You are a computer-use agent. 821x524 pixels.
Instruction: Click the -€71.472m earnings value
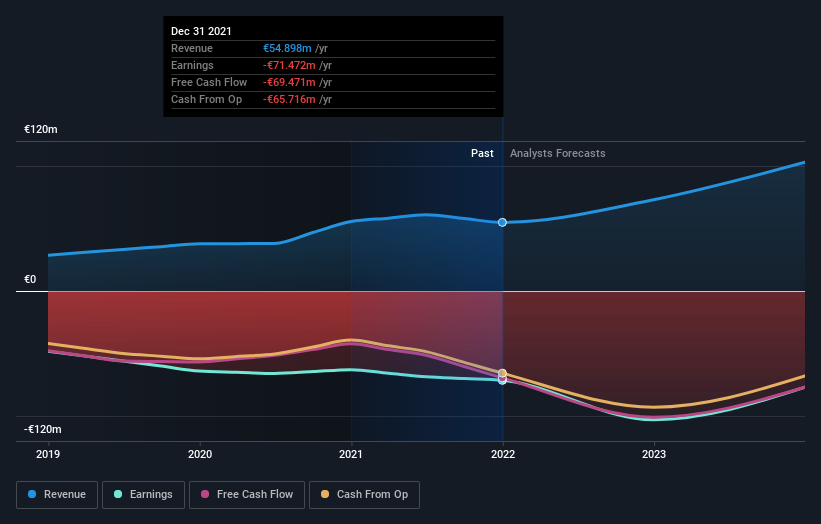tap(289, 65)
